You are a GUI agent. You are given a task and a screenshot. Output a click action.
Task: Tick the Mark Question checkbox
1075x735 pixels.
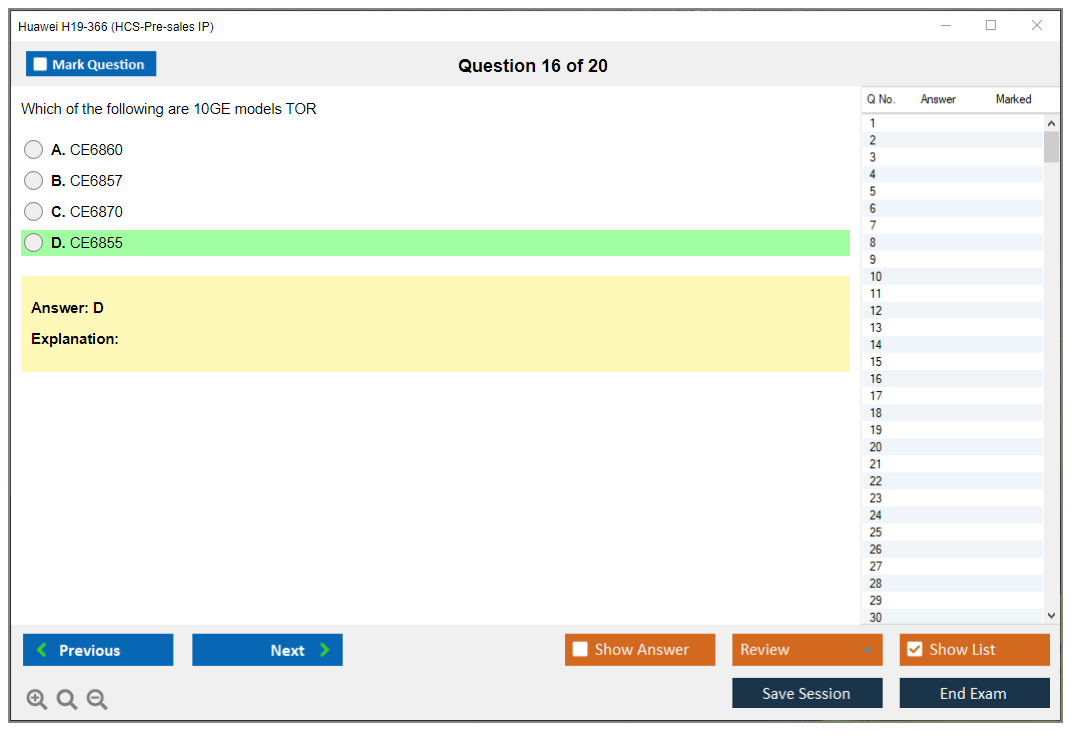tap(41, 65)
